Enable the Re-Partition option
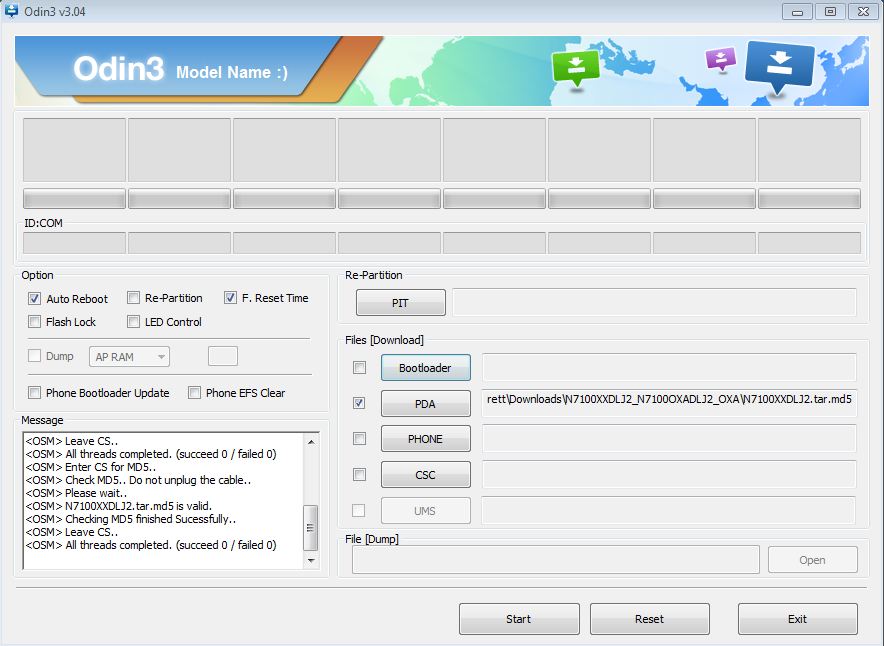884x646 pixels. point(133,298)
